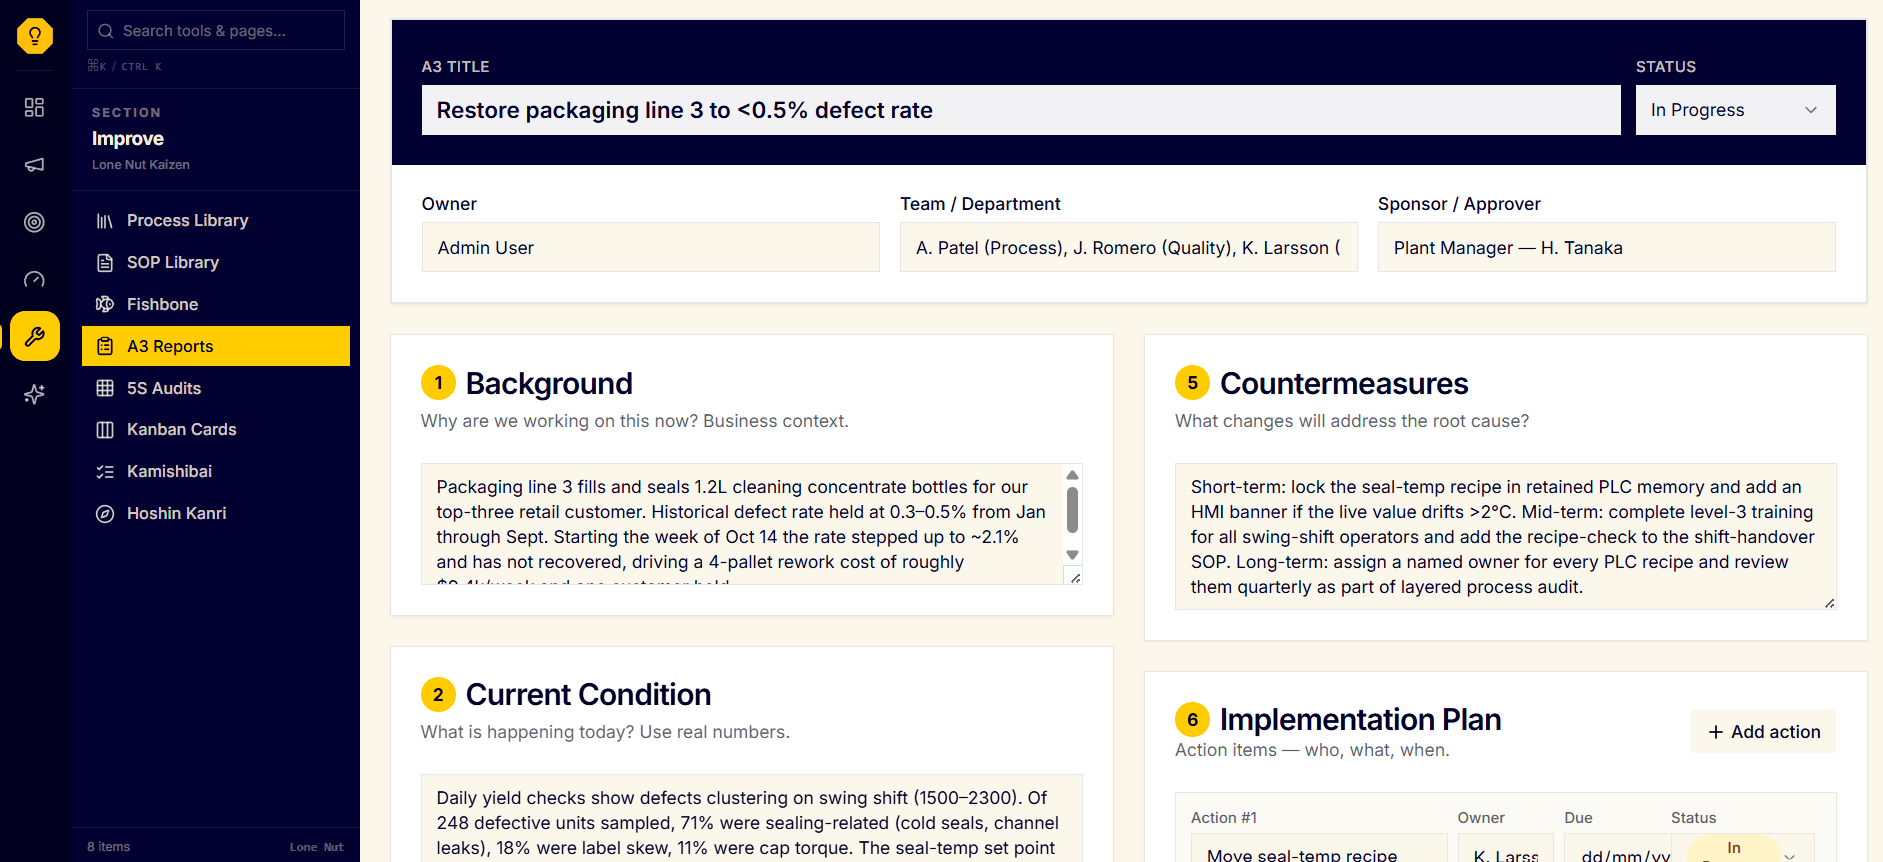Click the number 5 step badge

pyautogui.click(x=1192, y=383)
